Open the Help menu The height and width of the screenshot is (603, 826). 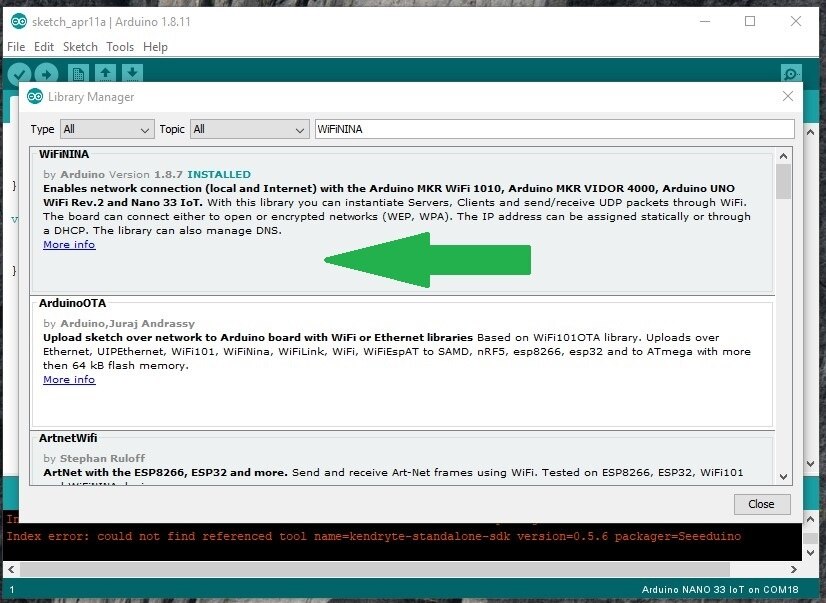coord(155,47)
